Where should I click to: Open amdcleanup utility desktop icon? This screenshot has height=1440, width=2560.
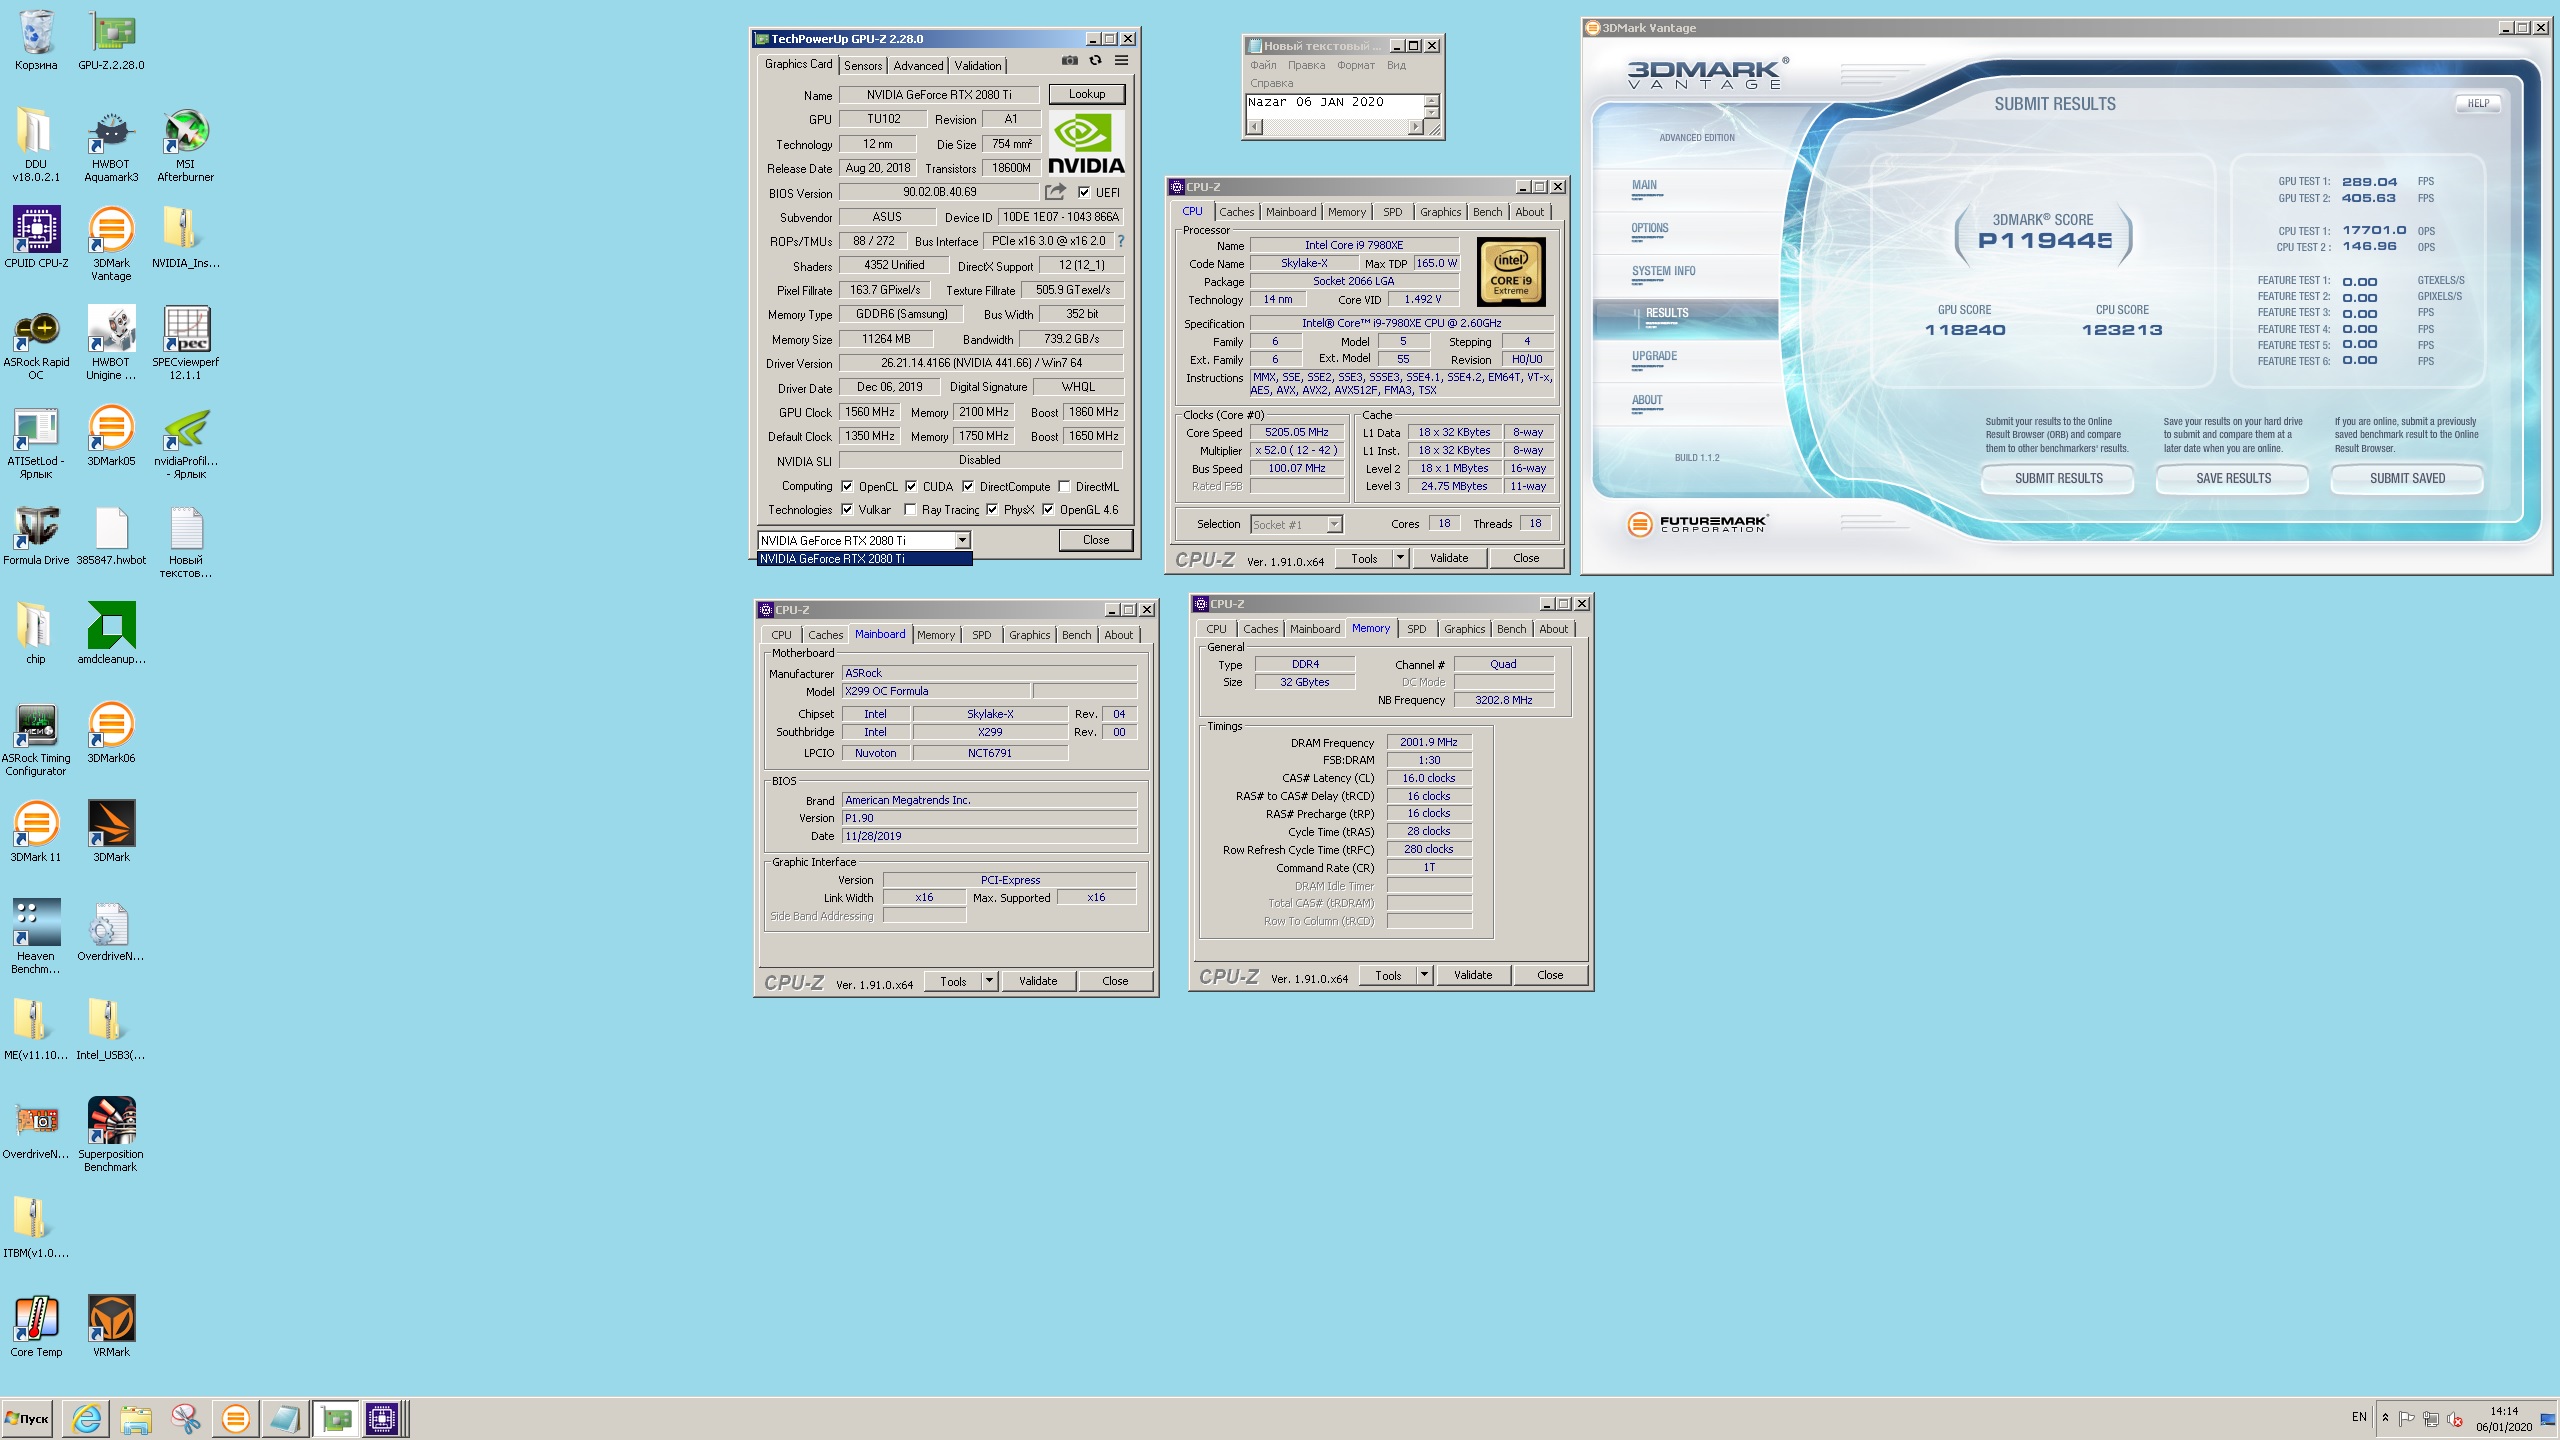click(111, 634)
